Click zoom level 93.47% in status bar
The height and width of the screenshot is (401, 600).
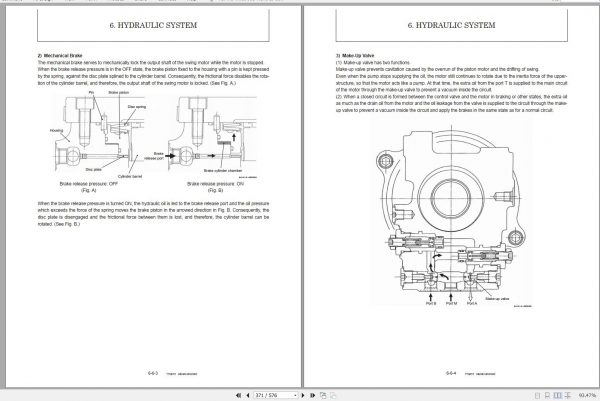587,395
